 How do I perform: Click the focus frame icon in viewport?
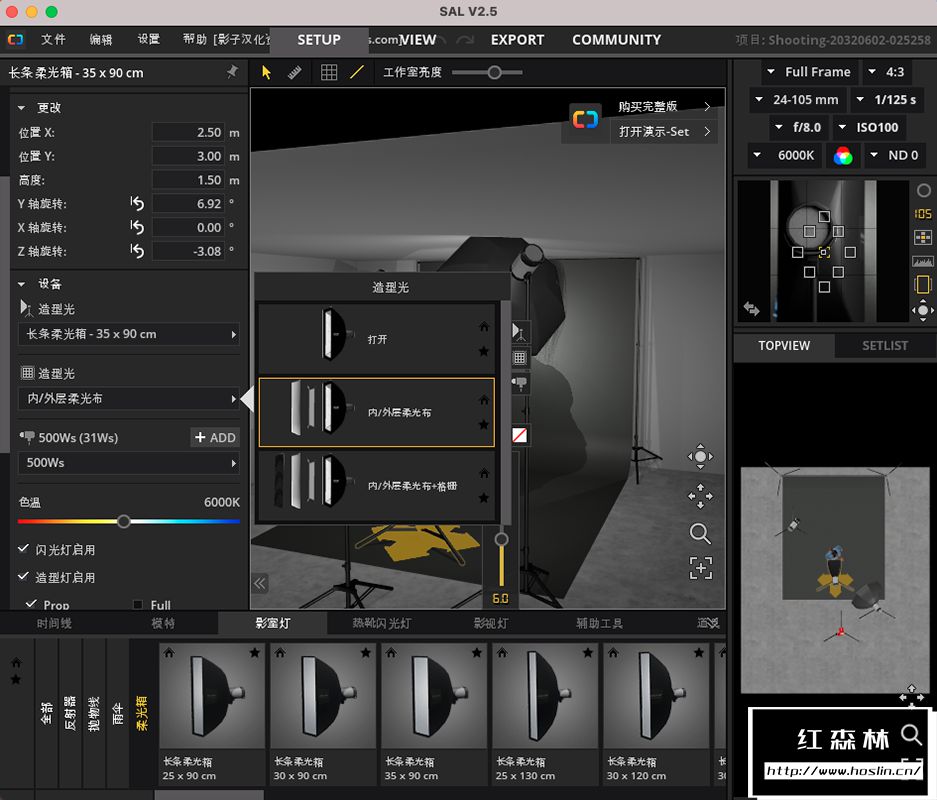point(700,568)
